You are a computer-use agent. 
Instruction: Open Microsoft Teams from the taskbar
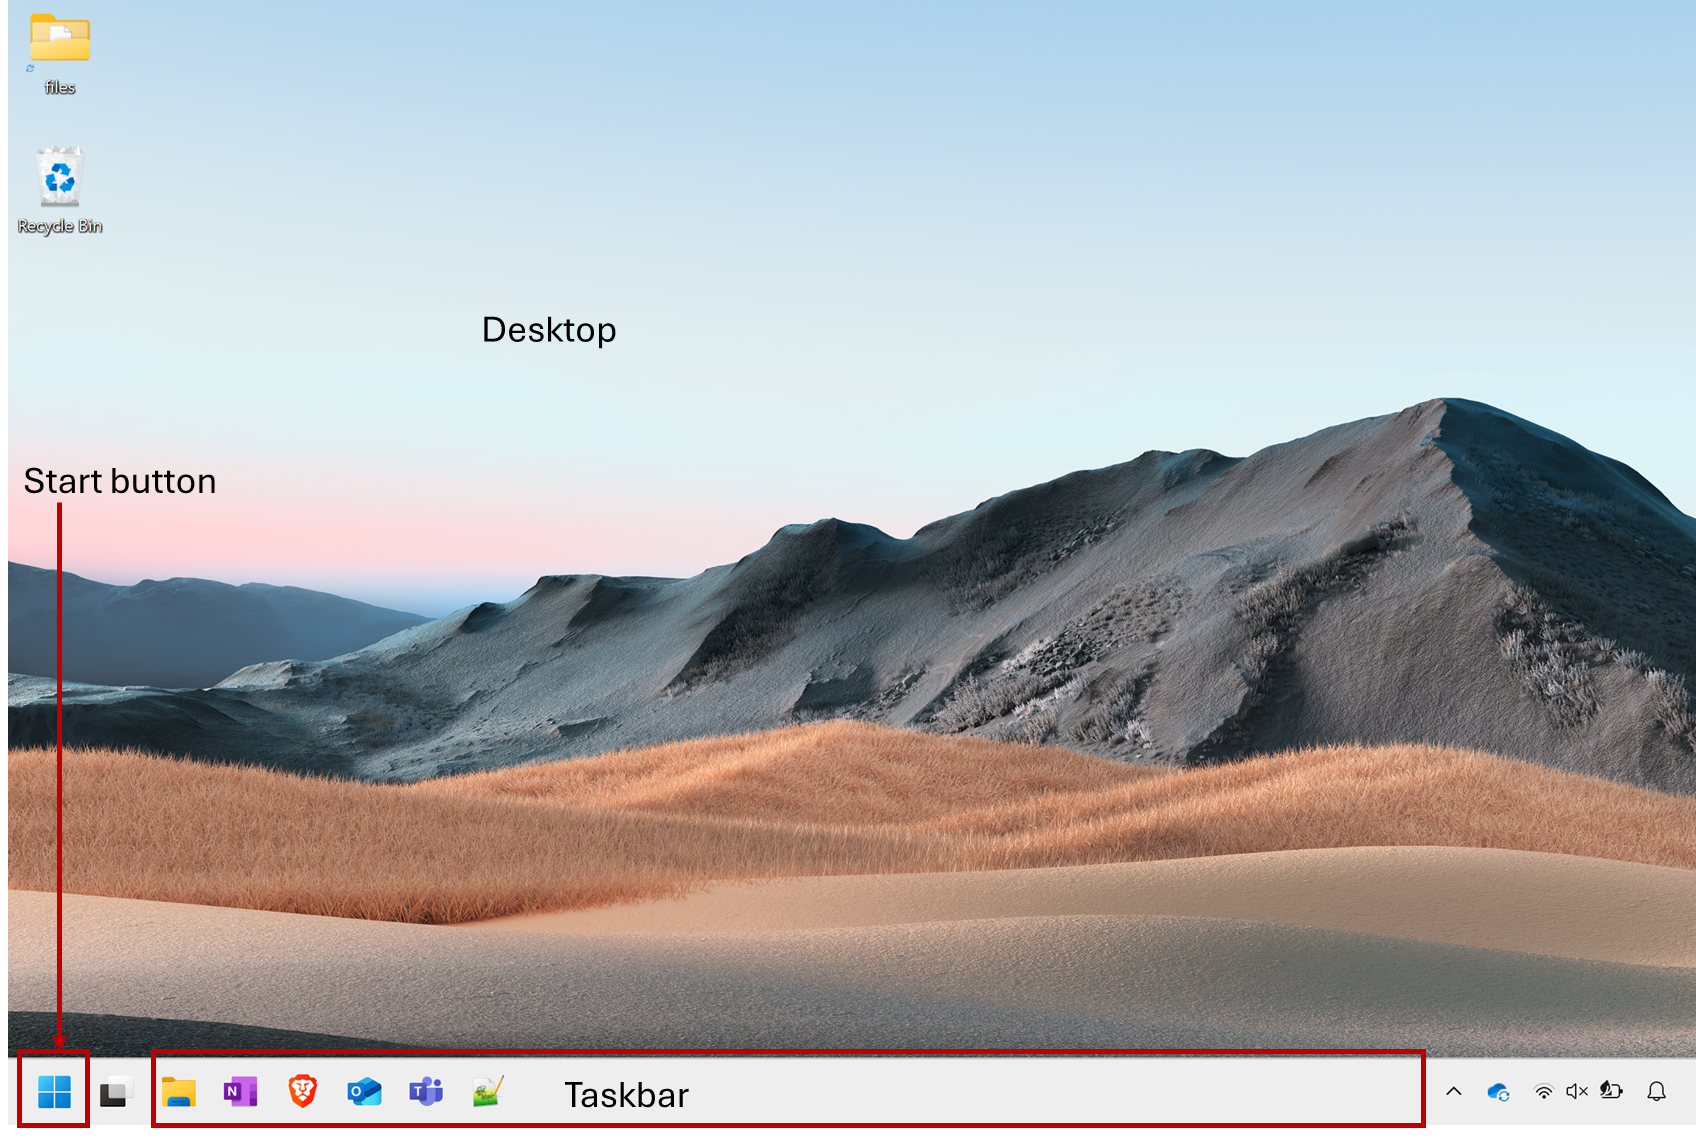click(426, 1092)
